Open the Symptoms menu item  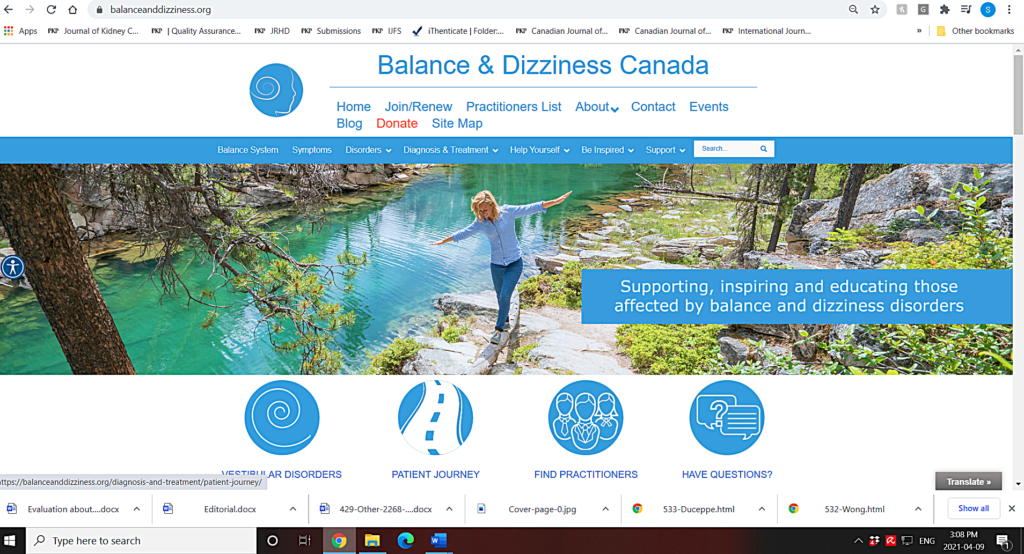point(312,150)
